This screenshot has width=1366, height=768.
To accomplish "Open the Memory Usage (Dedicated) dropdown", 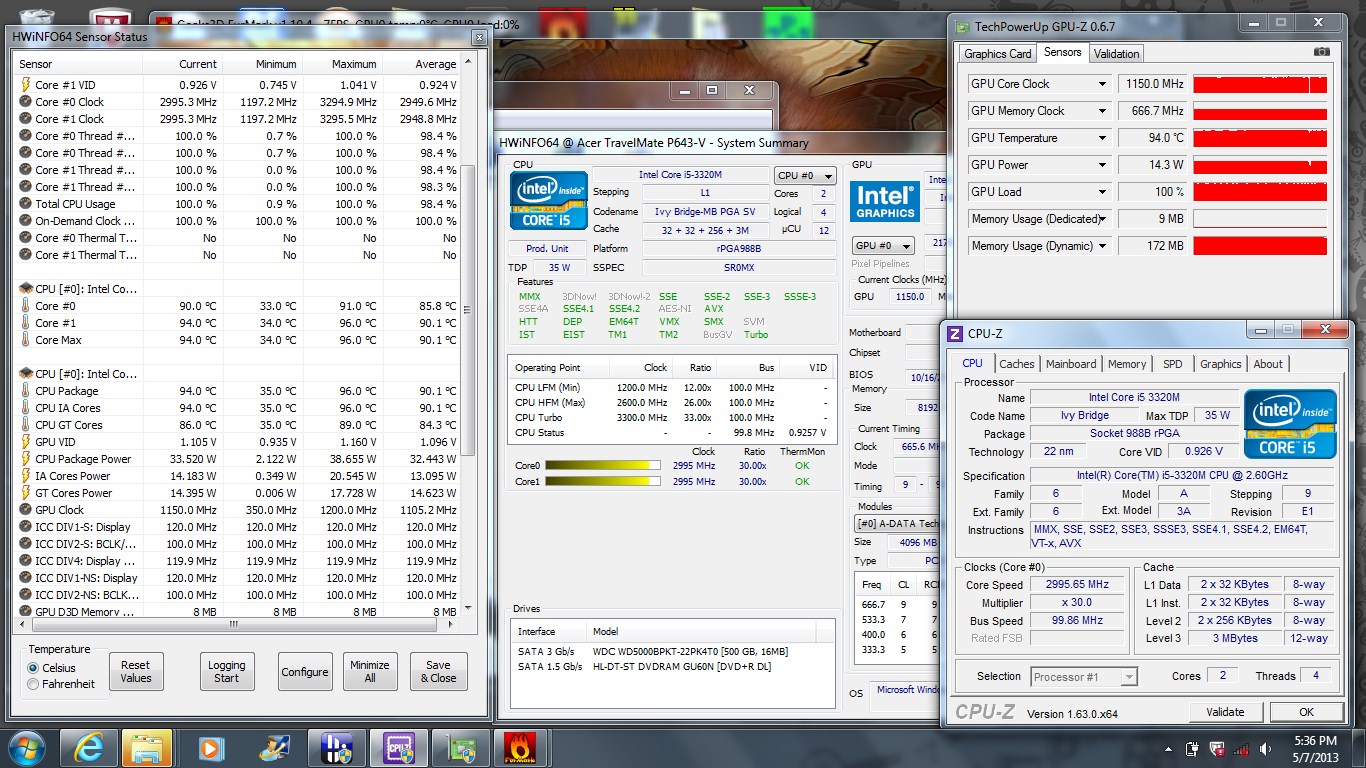I will point(1103,219).
